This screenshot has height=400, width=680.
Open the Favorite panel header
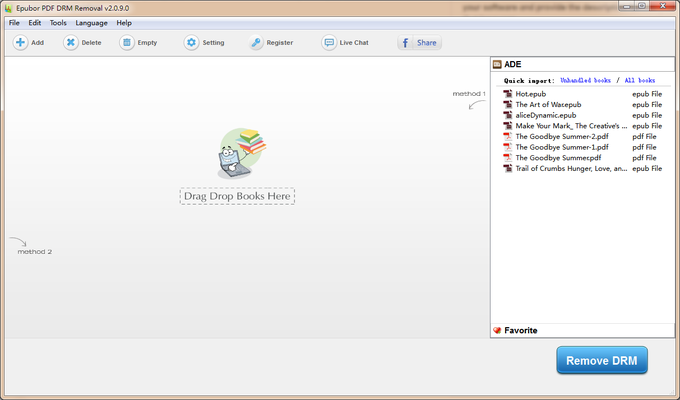tap(521, 331)
